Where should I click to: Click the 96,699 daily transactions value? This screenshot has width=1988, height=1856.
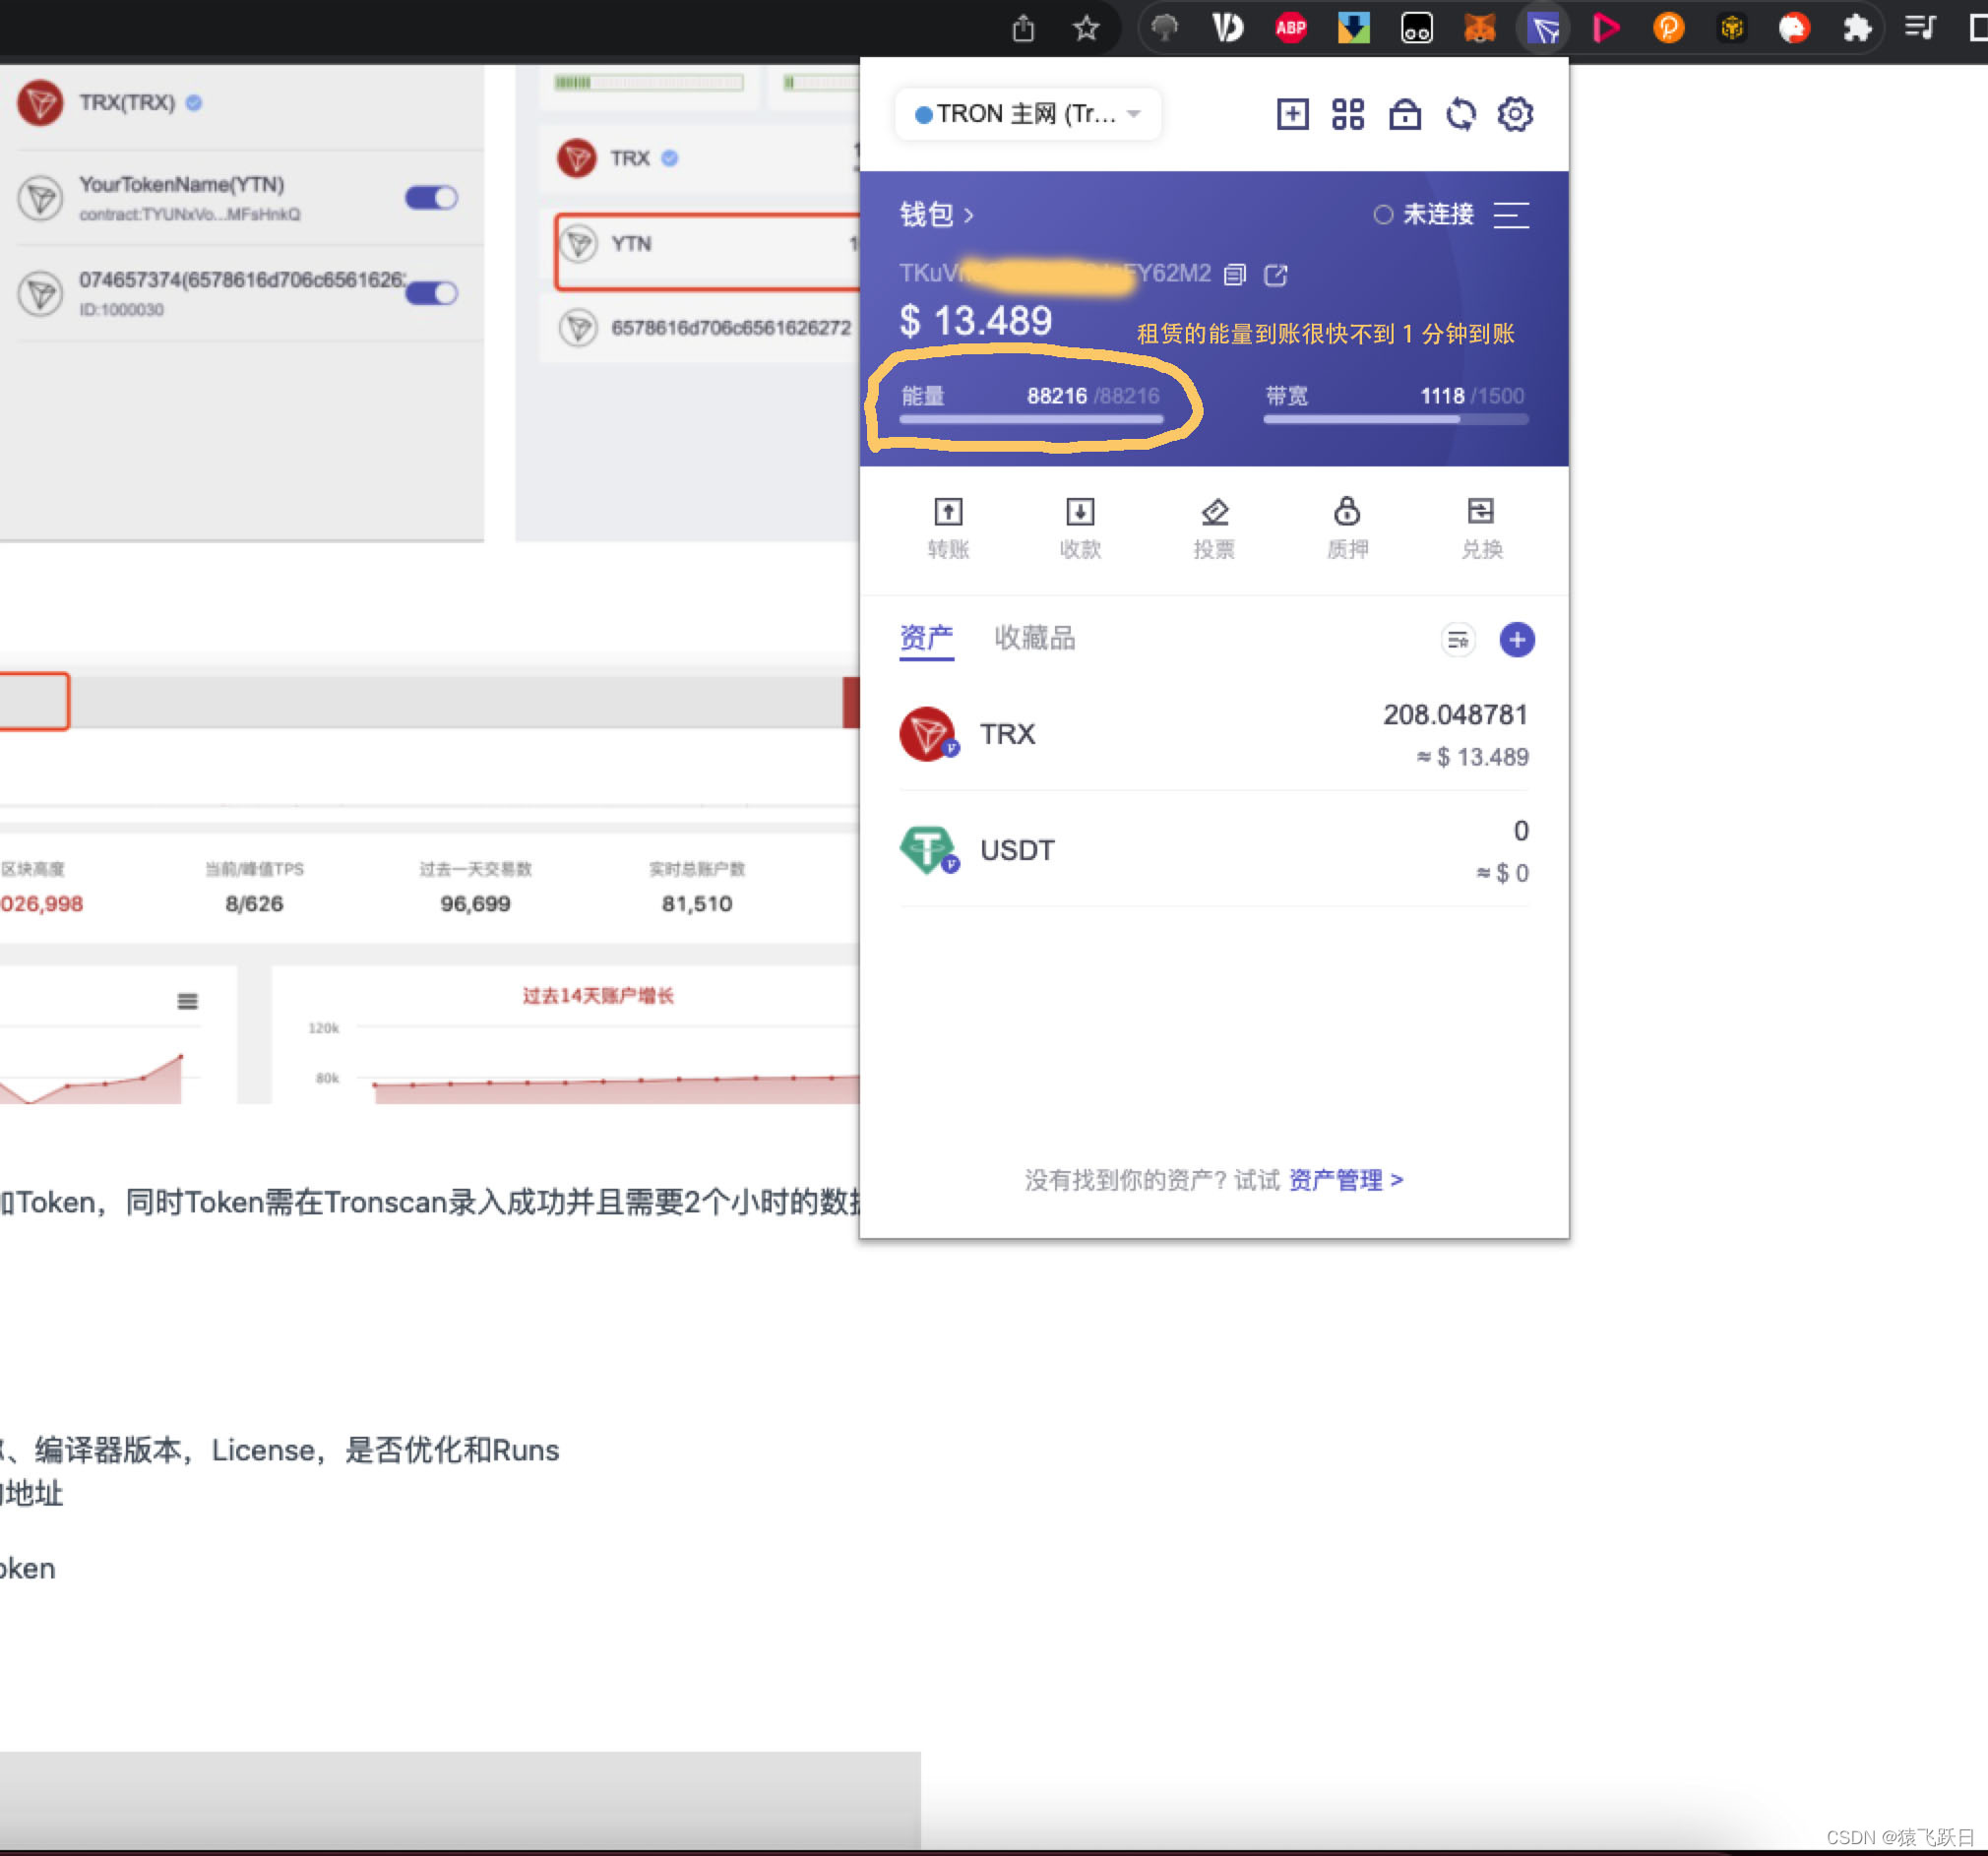(x=475, y=904)
